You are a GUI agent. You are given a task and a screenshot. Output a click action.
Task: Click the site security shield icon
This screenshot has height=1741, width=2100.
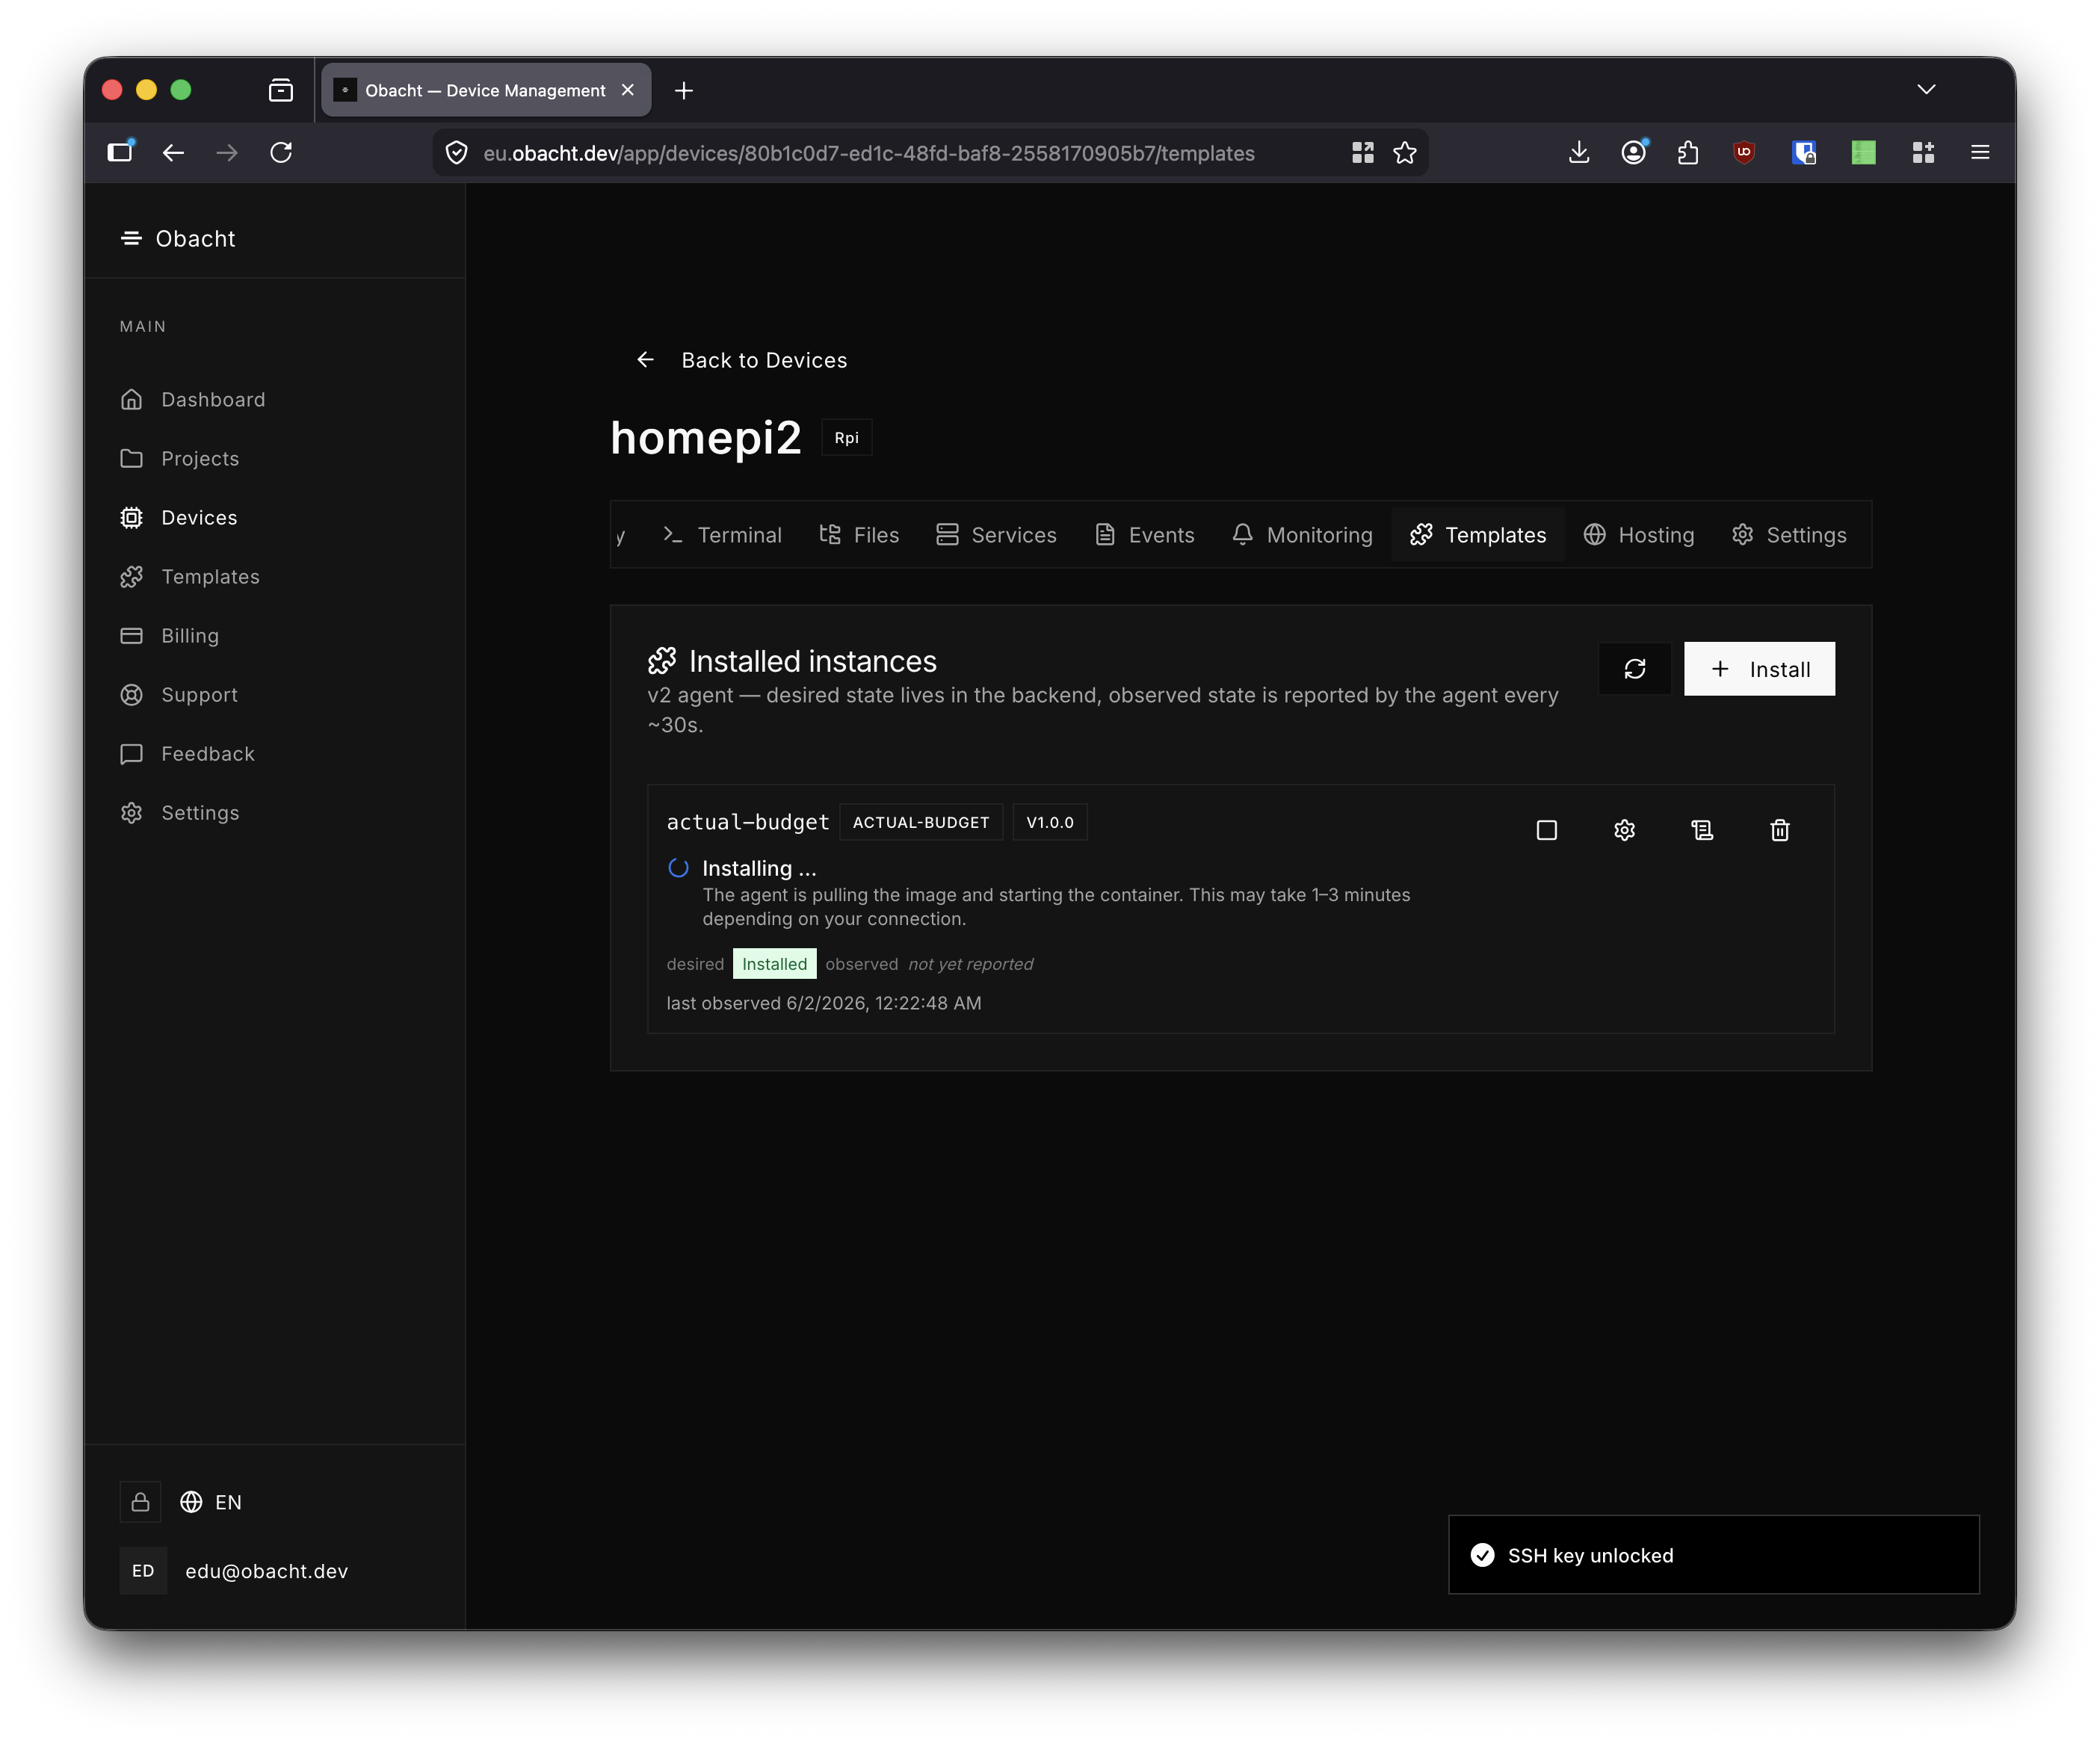(456, 152)
